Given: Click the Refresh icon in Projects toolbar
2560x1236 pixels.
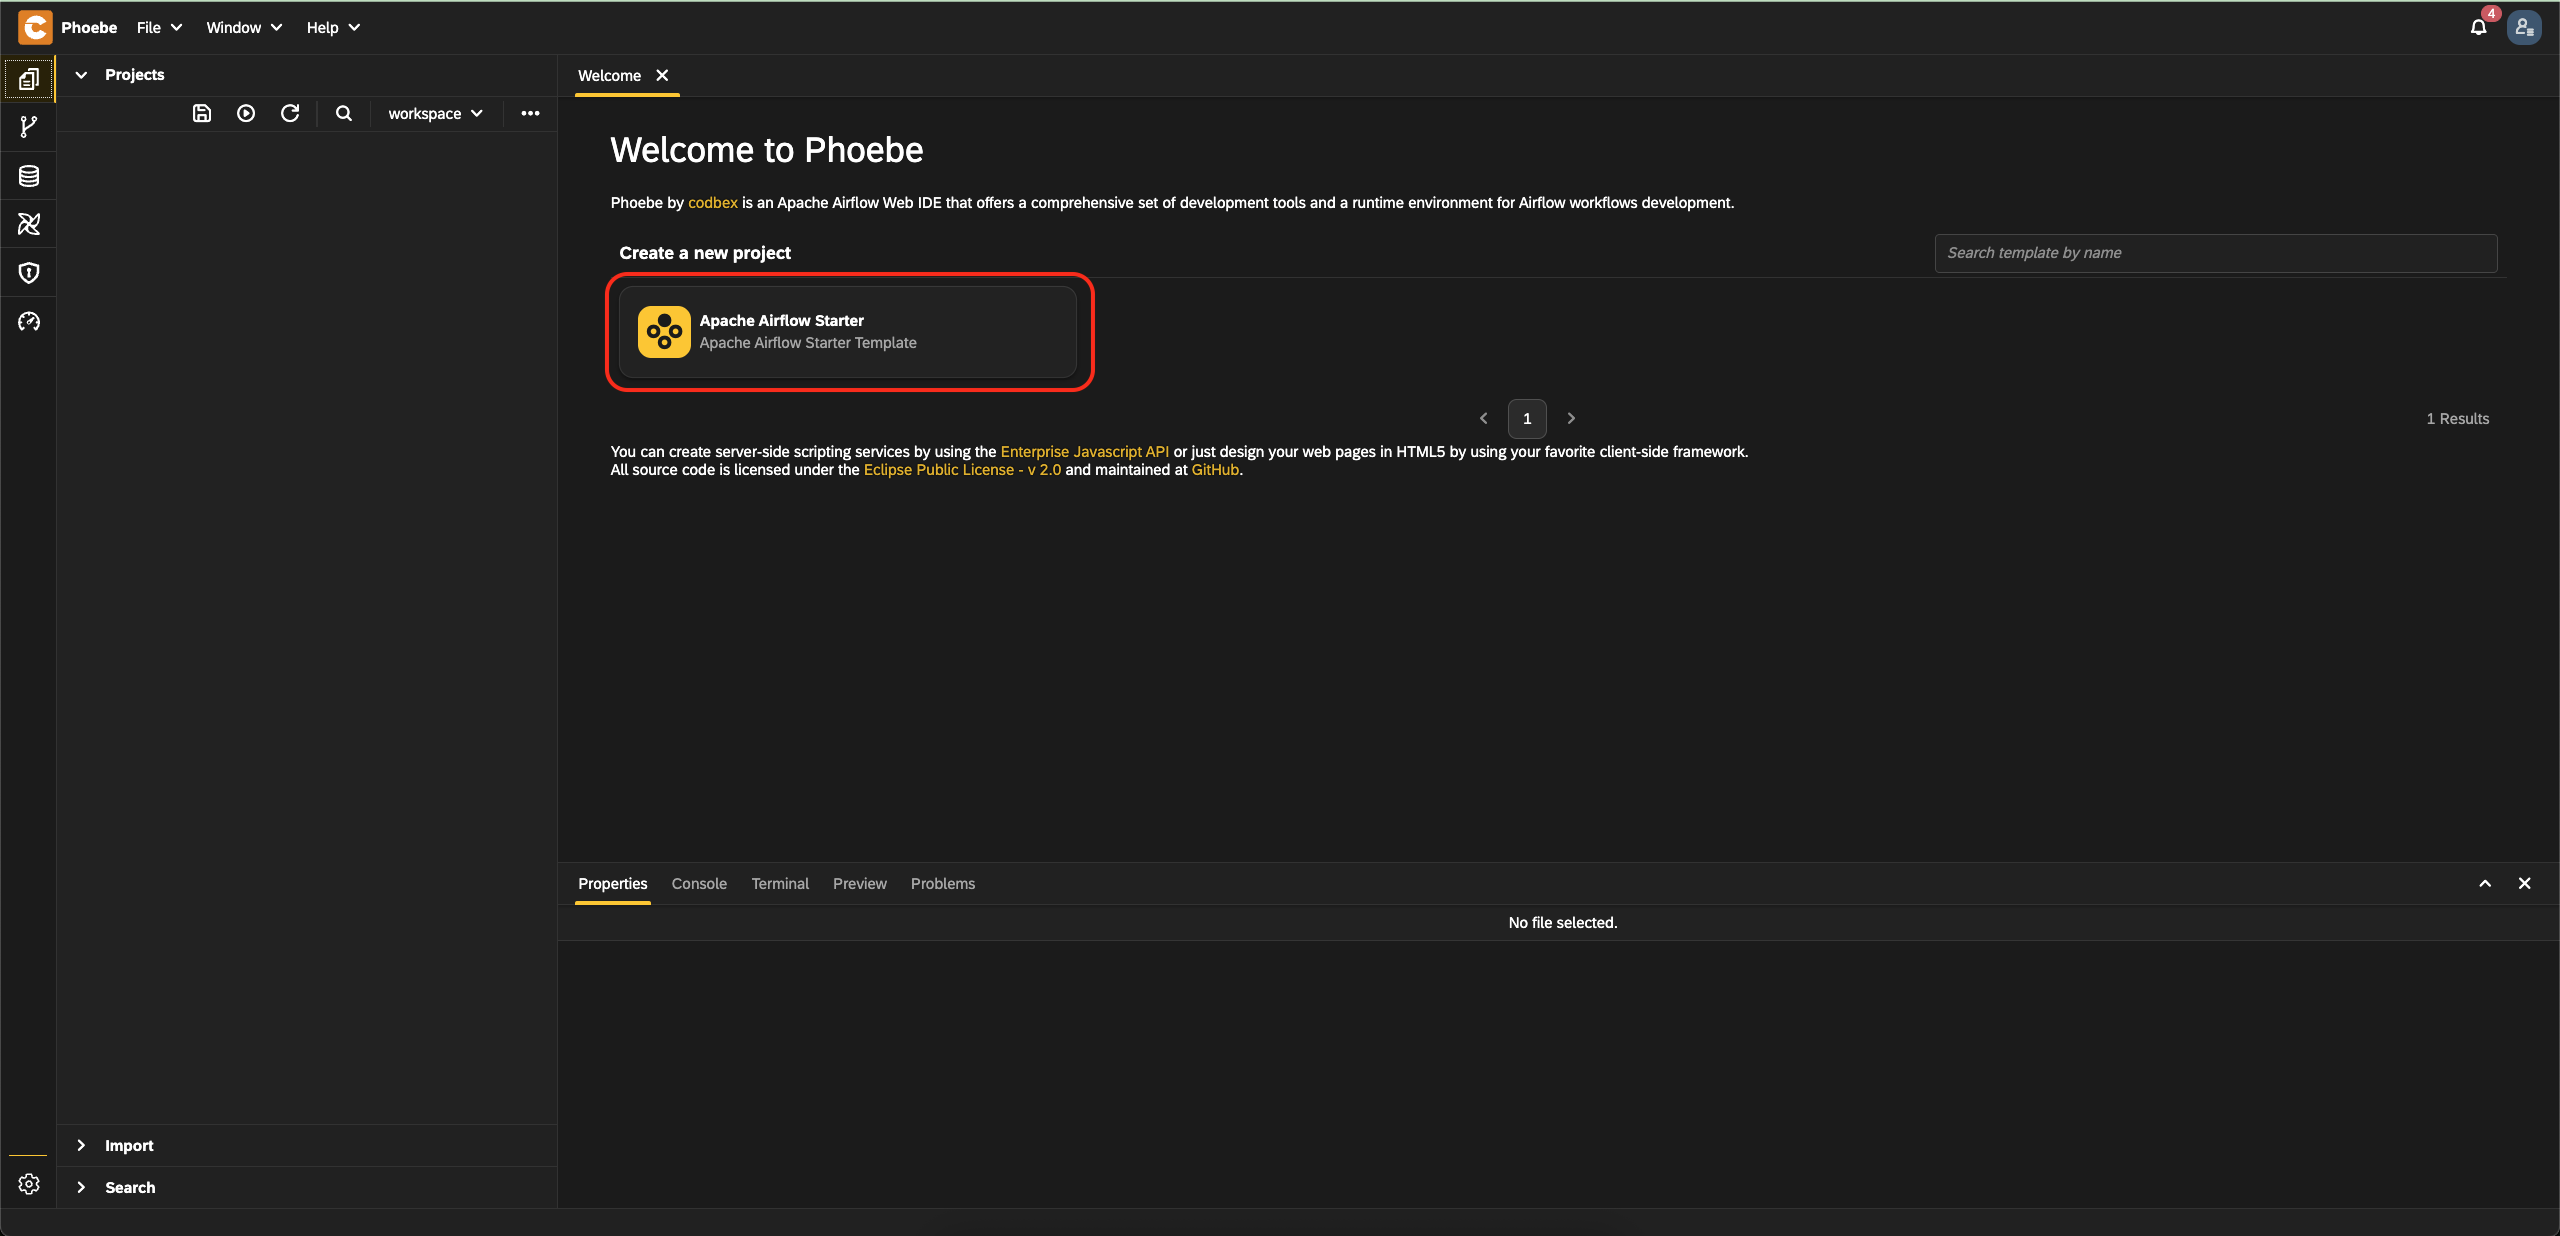Looking at the screenshot, I should click(x=290, y=113).
